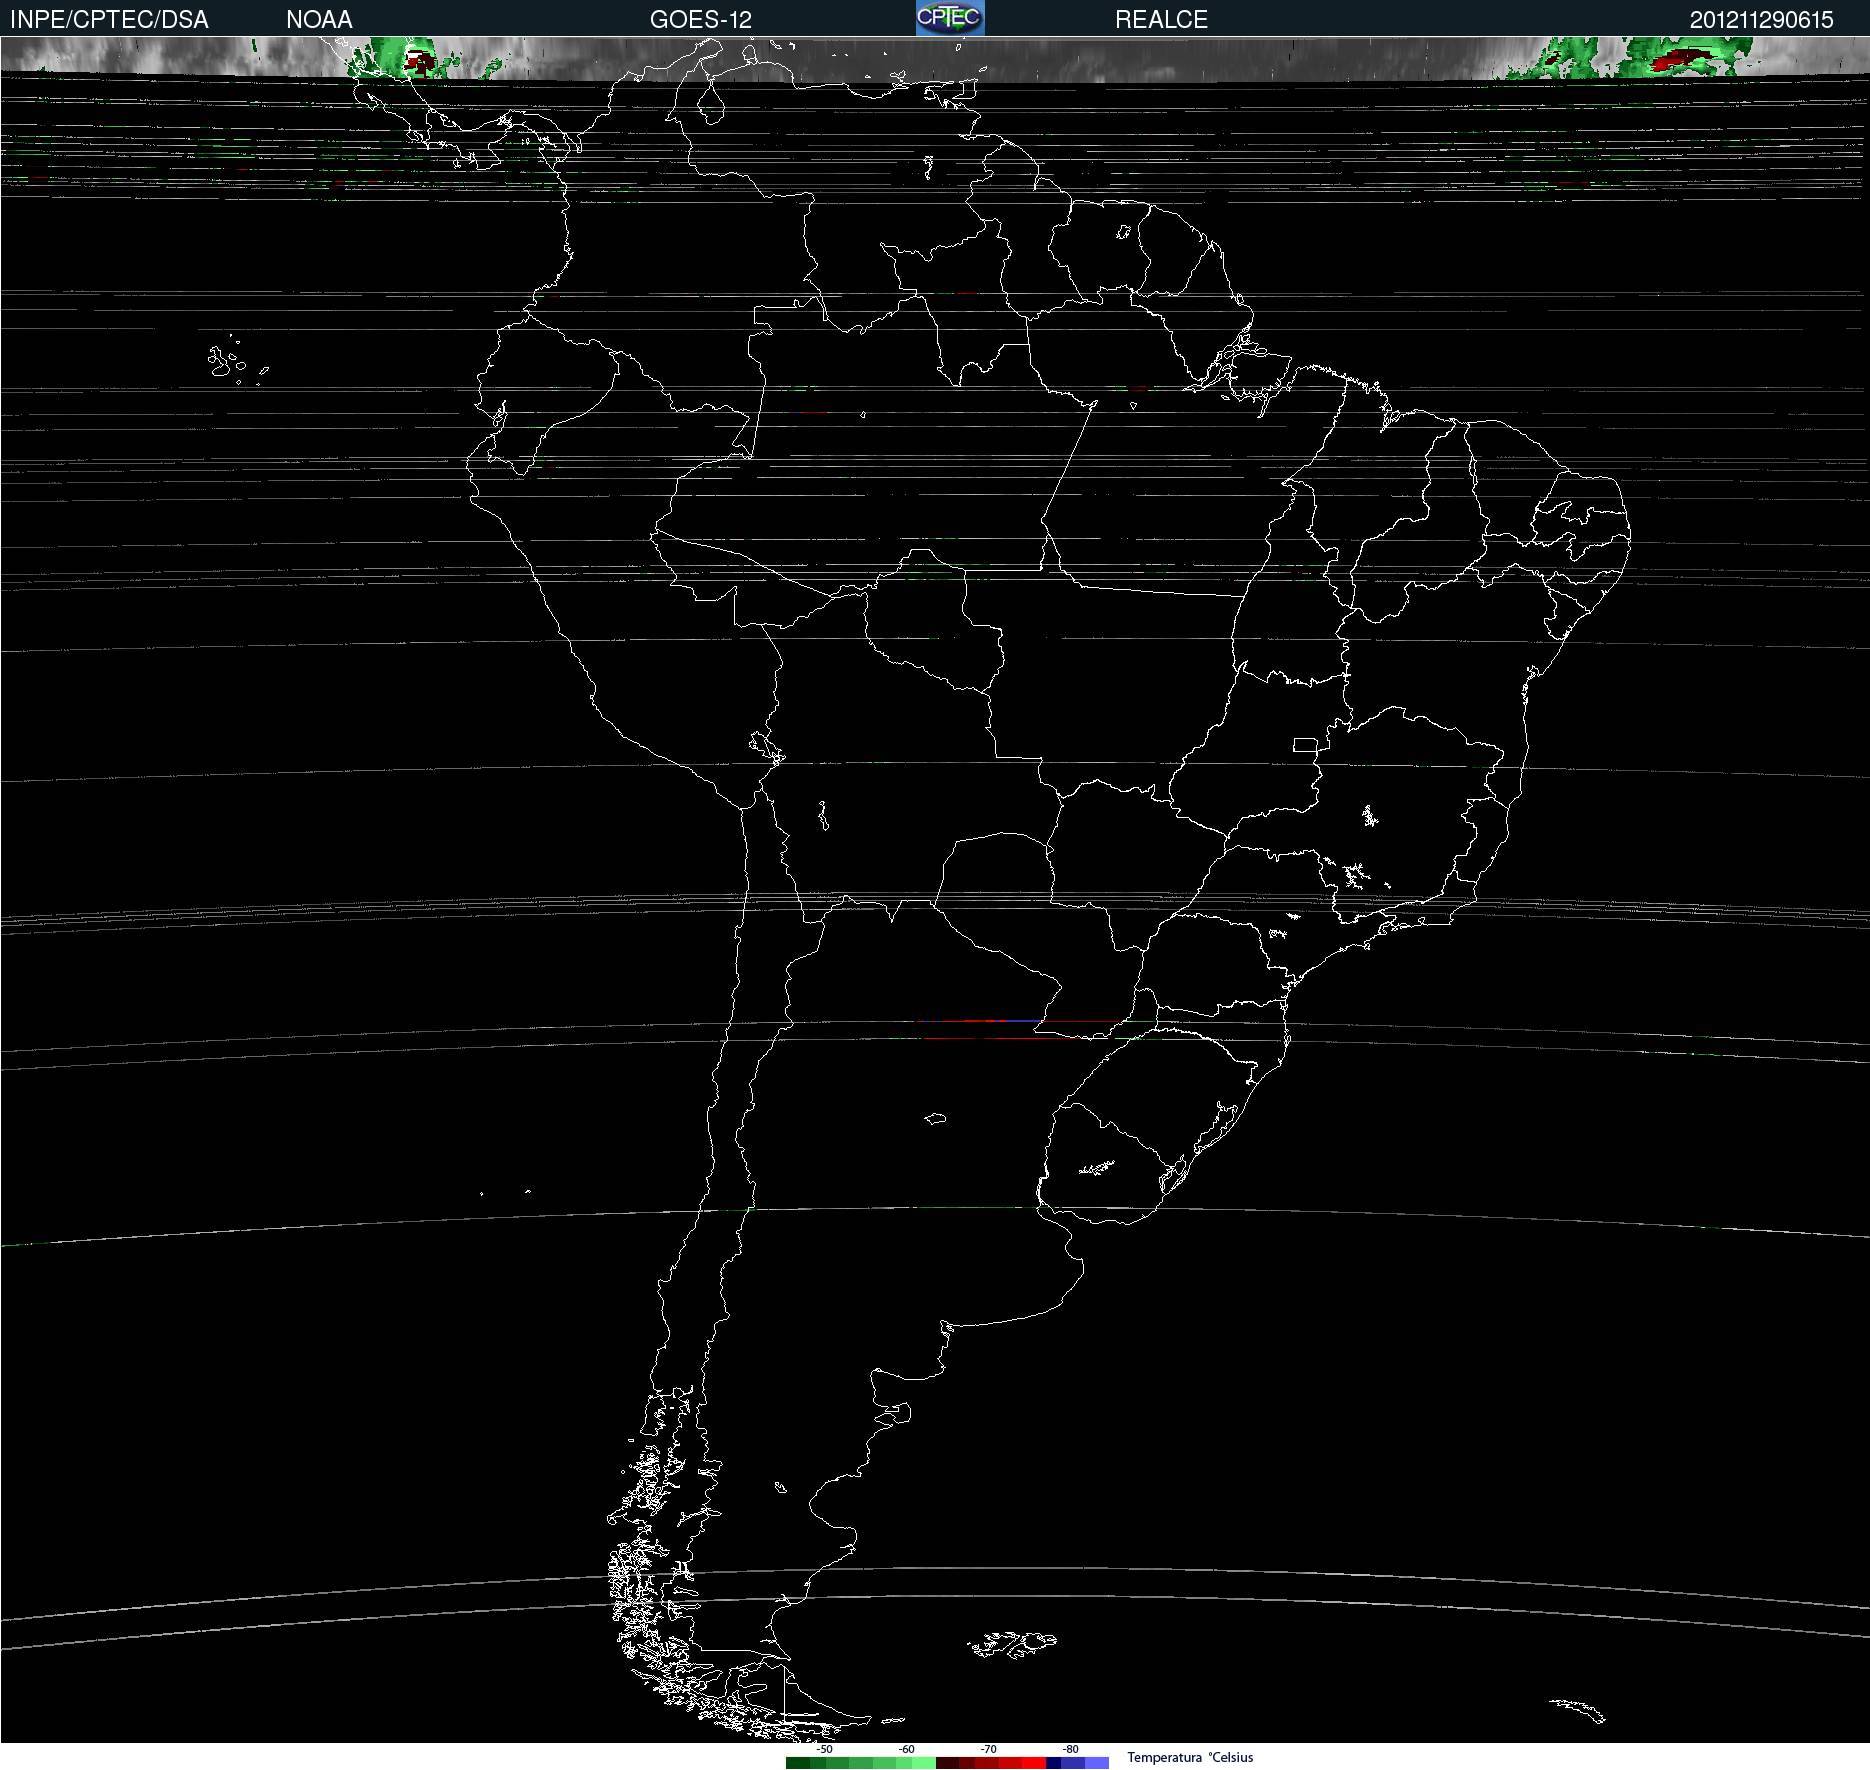1870x1770 pixels.
Task: Click the REALCE header label
Action: [1161, 19]
